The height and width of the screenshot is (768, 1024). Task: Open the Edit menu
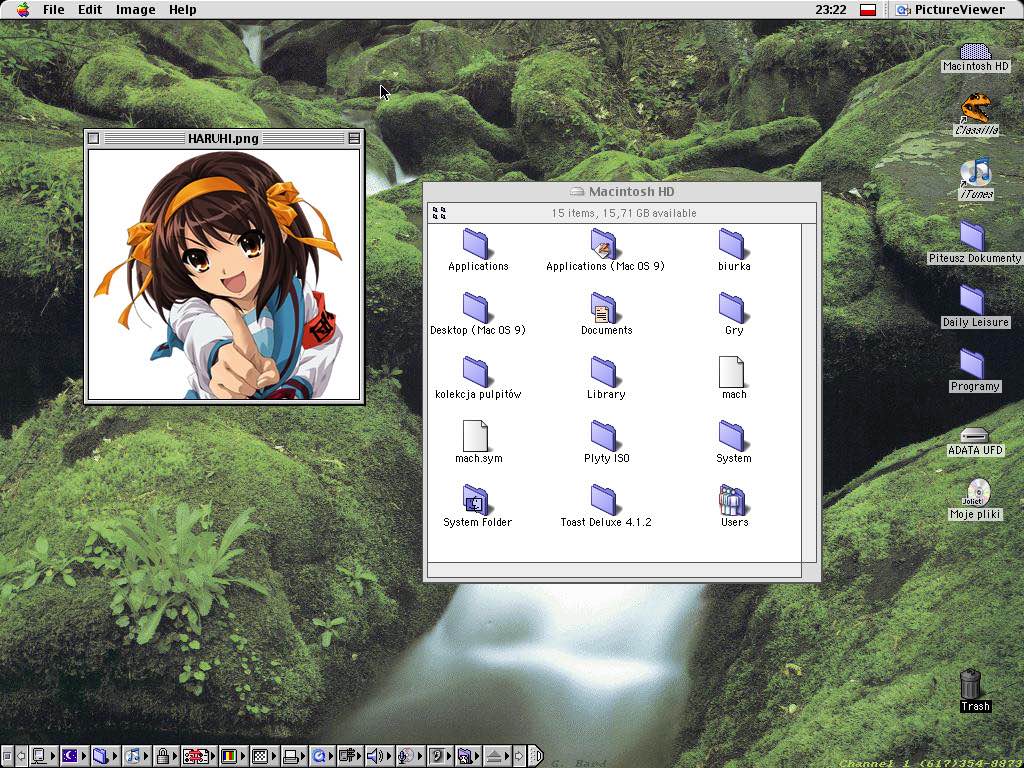[89, 9]
